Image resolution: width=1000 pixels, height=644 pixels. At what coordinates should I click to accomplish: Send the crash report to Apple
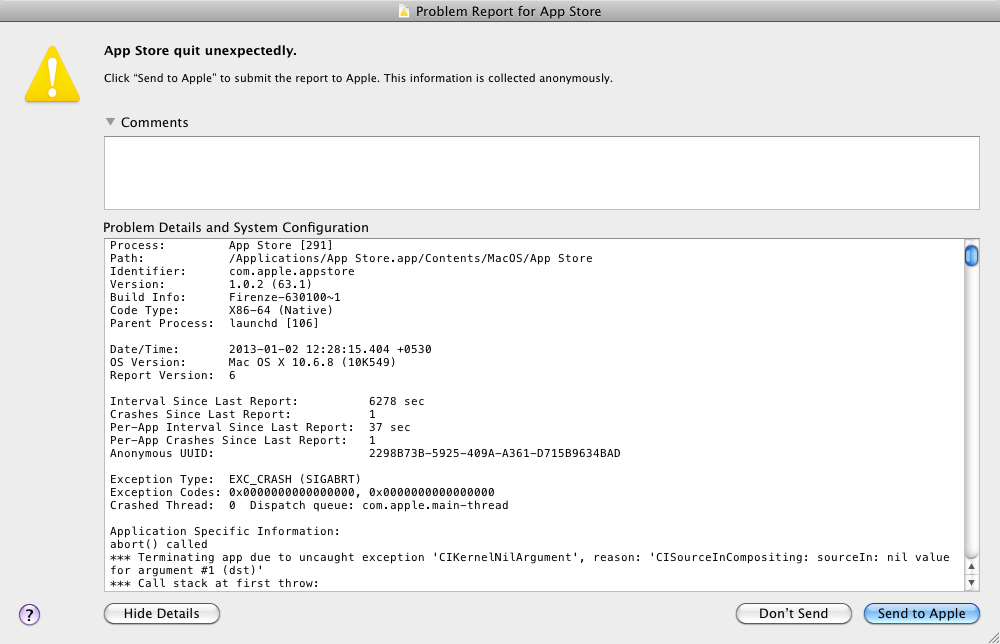922,613
